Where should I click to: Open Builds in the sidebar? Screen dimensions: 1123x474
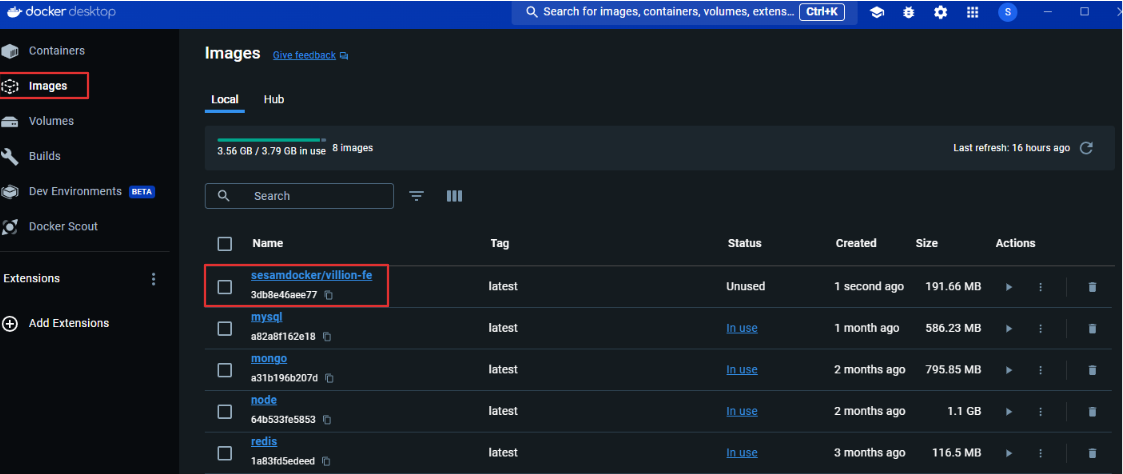(43, 156)
